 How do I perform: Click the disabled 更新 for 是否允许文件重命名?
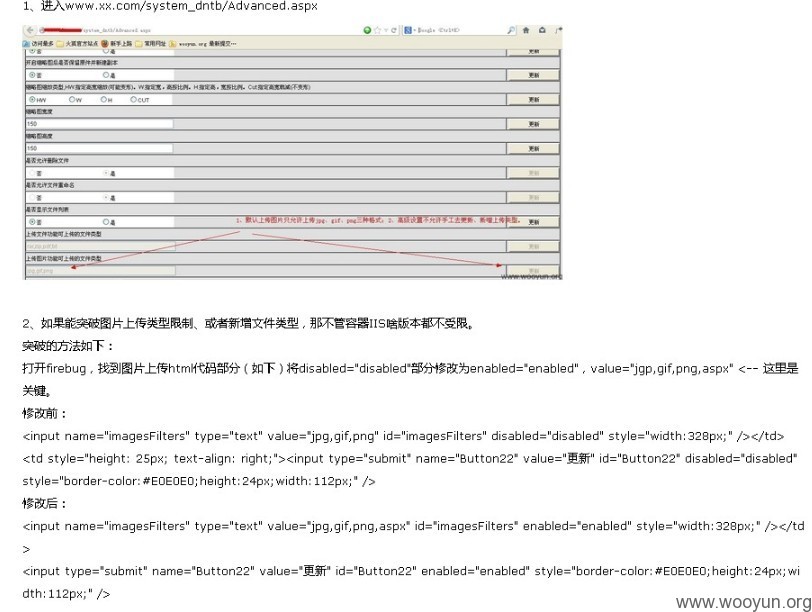coord(533,197)
